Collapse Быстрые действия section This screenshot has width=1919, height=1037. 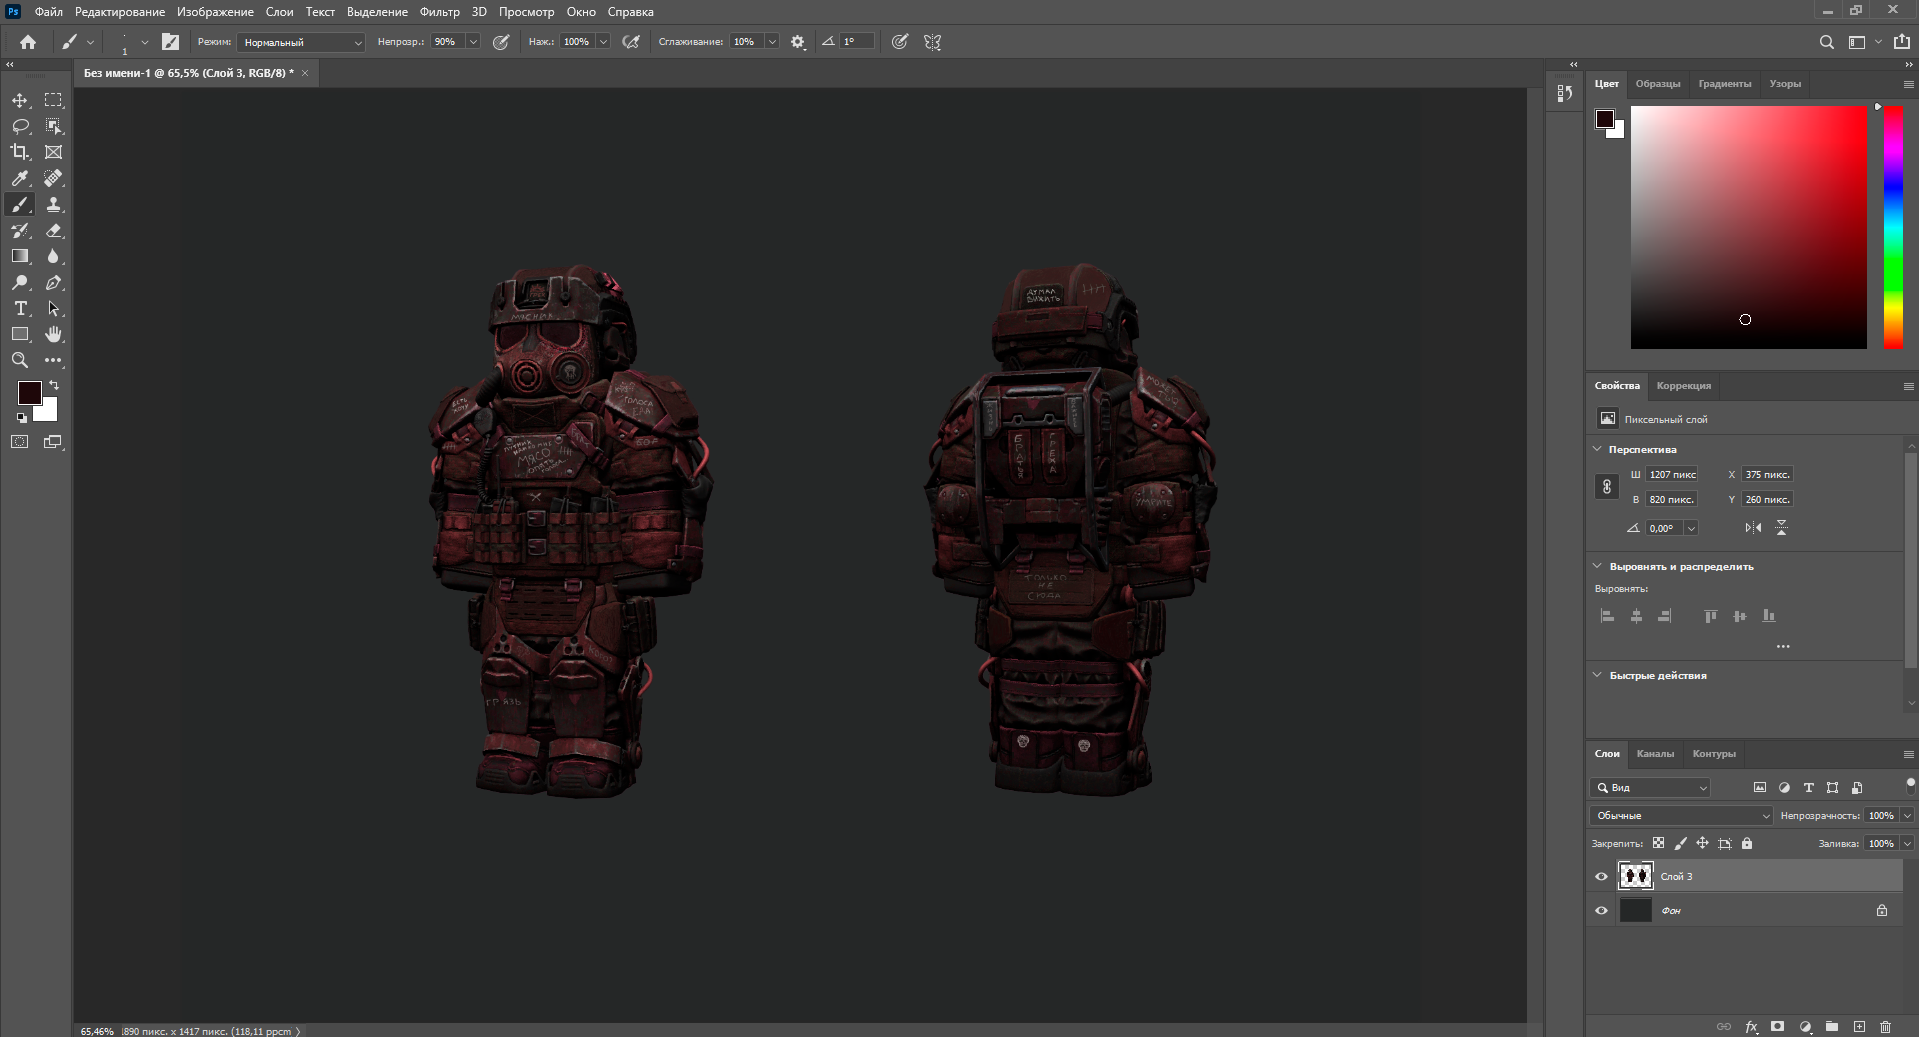pos(1597,675)
